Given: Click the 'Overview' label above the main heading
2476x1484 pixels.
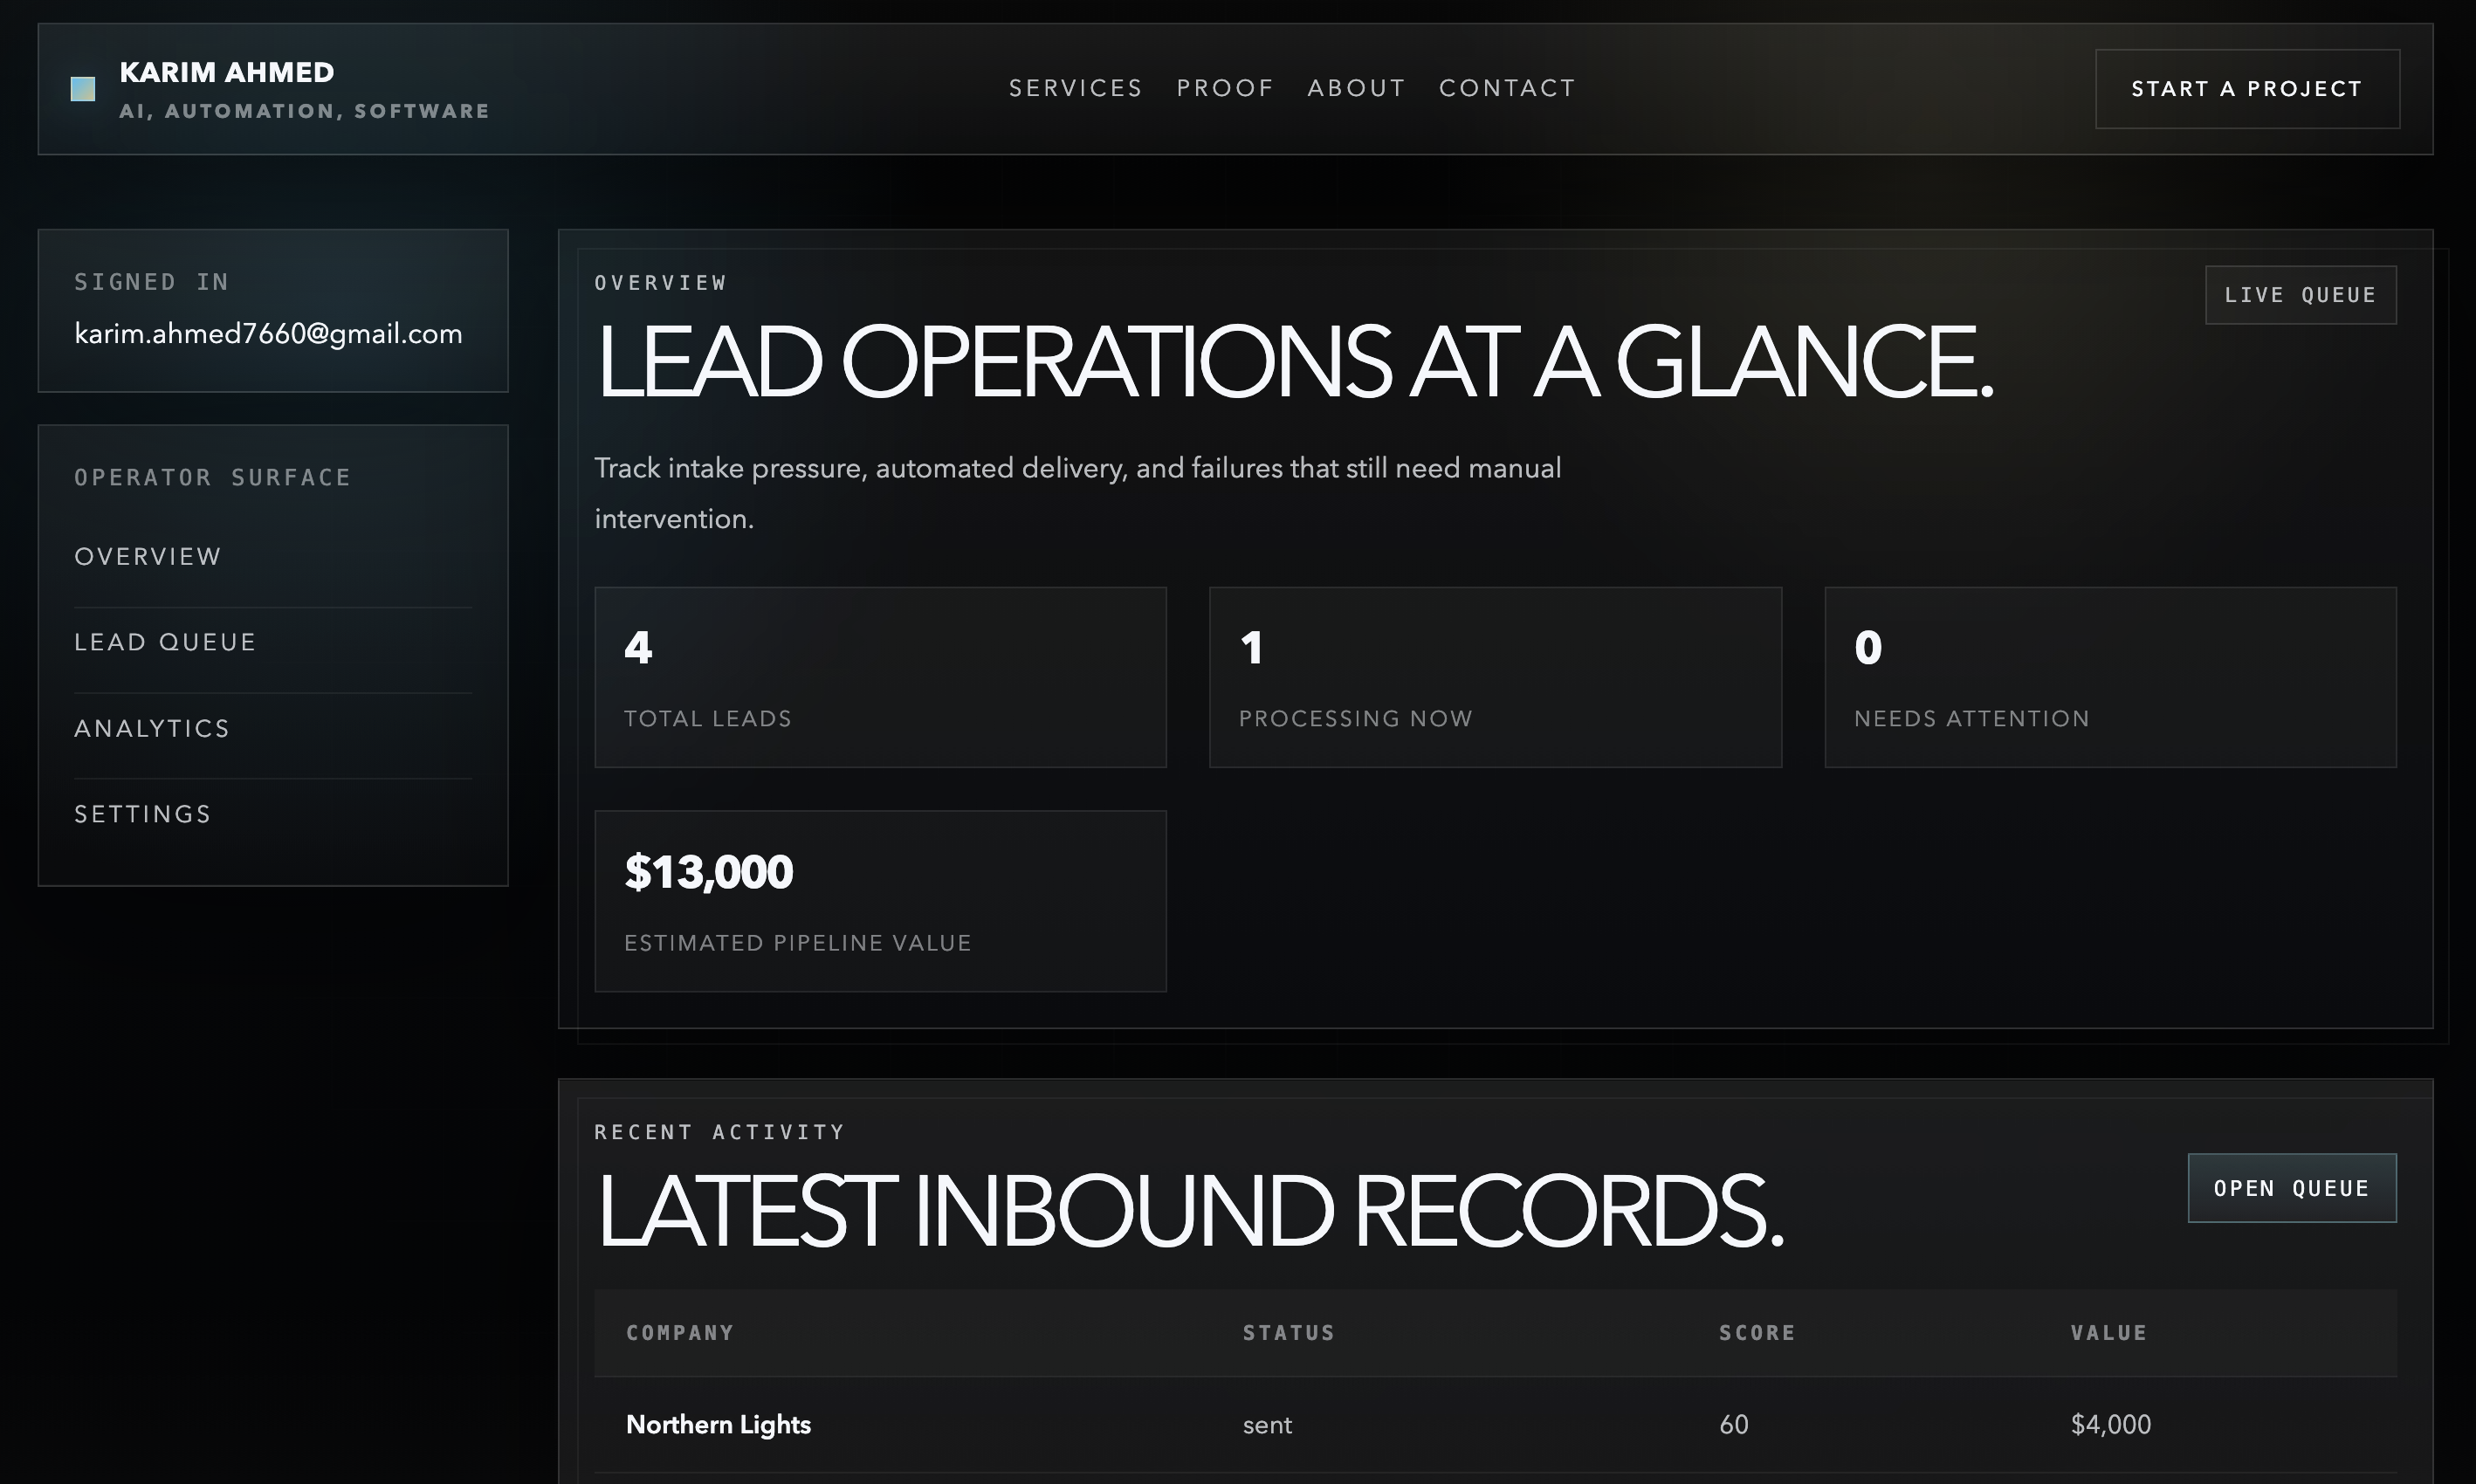Looking at the screenshot, I should [x=660, y=283].
